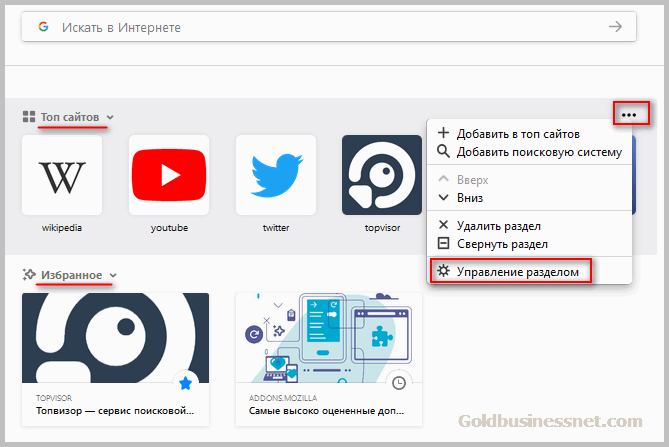Viewport: 669px width, 447px height.
Task: Choose "Добавить поисковую систему"
Action: [529, 152]
